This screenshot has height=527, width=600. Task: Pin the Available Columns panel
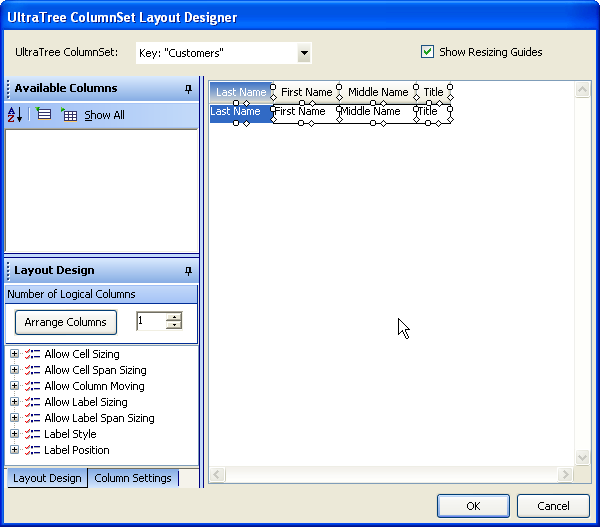coord(188,89)
